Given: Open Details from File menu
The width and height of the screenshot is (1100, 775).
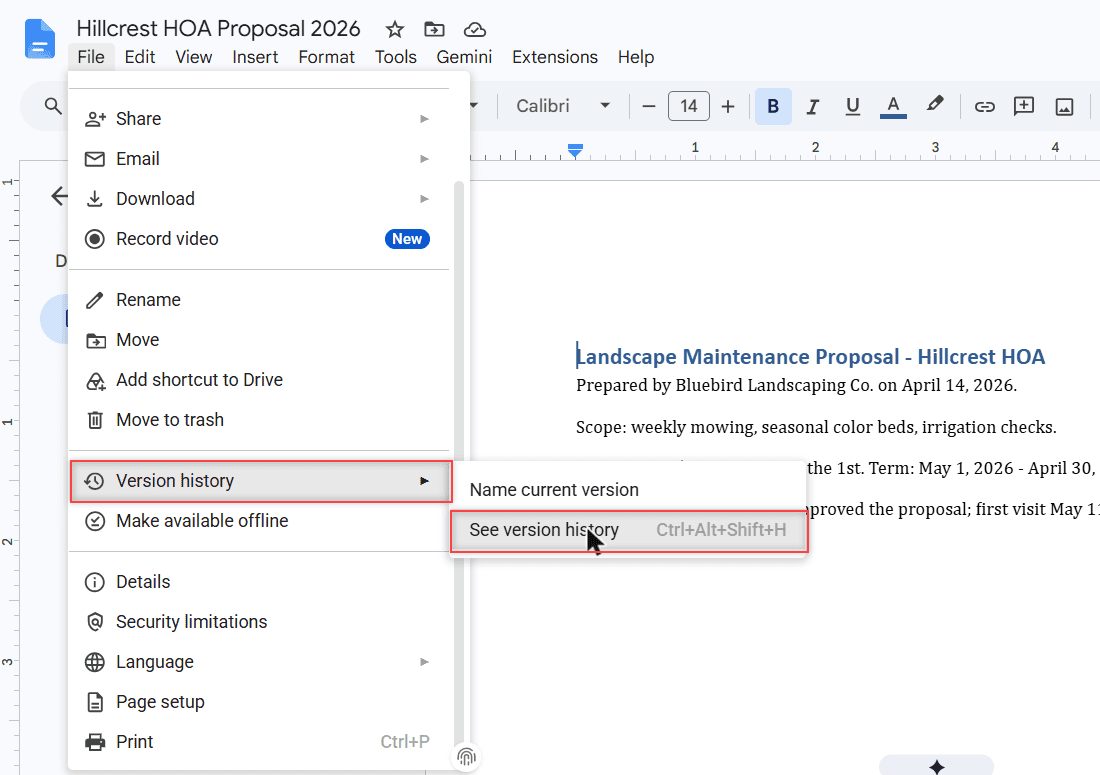Looking at the screenshot, I should (260, 581).
